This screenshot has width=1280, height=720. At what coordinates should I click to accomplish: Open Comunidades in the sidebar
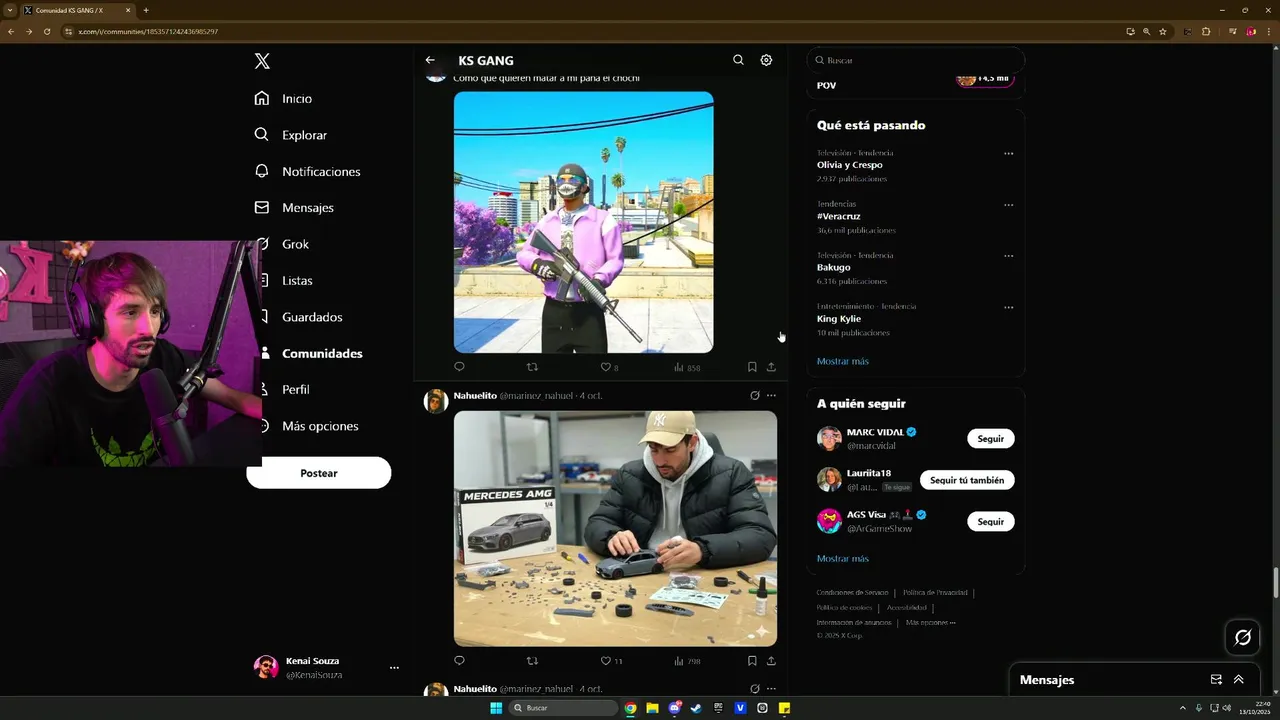(x=322, y=353)
